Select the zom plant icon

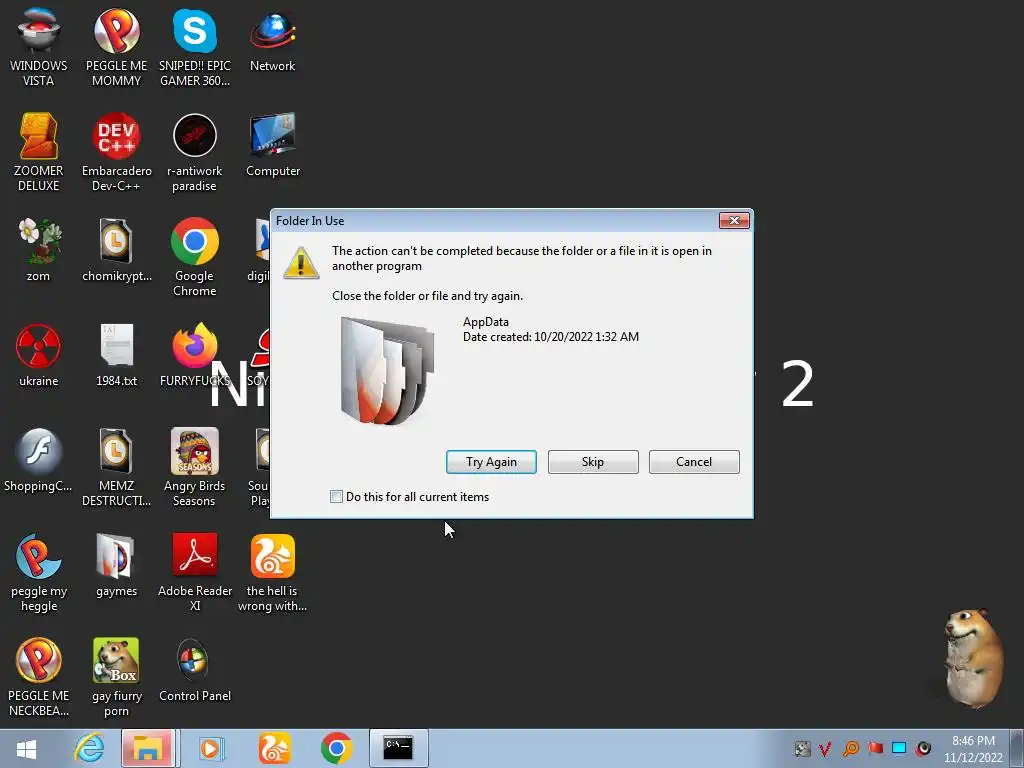(x=39, y=250)
